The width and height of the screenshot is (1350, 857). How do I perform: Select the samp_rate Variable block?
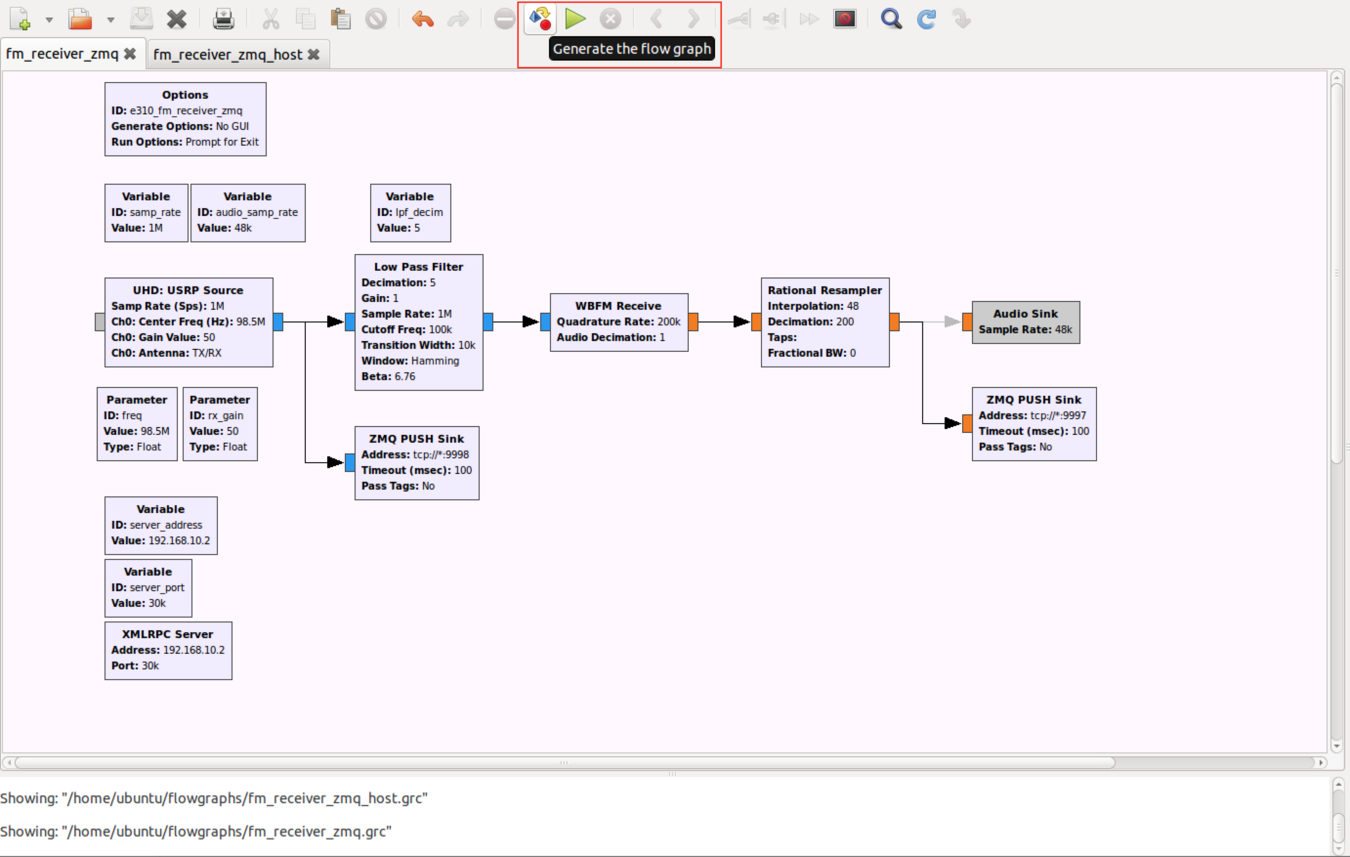pos(146,212)
